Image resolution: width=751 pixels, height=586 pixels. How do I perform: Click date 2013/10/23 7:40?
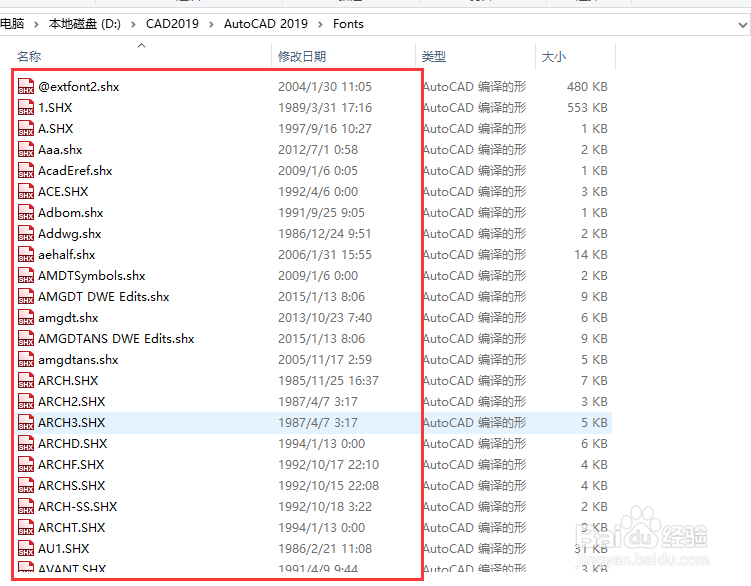325,318
